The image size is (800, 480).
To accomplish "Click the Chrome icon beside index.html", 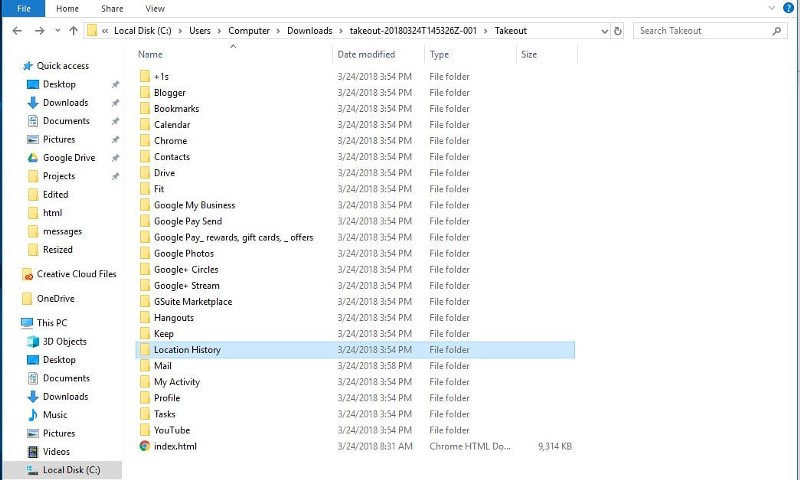I will (145, 446).
